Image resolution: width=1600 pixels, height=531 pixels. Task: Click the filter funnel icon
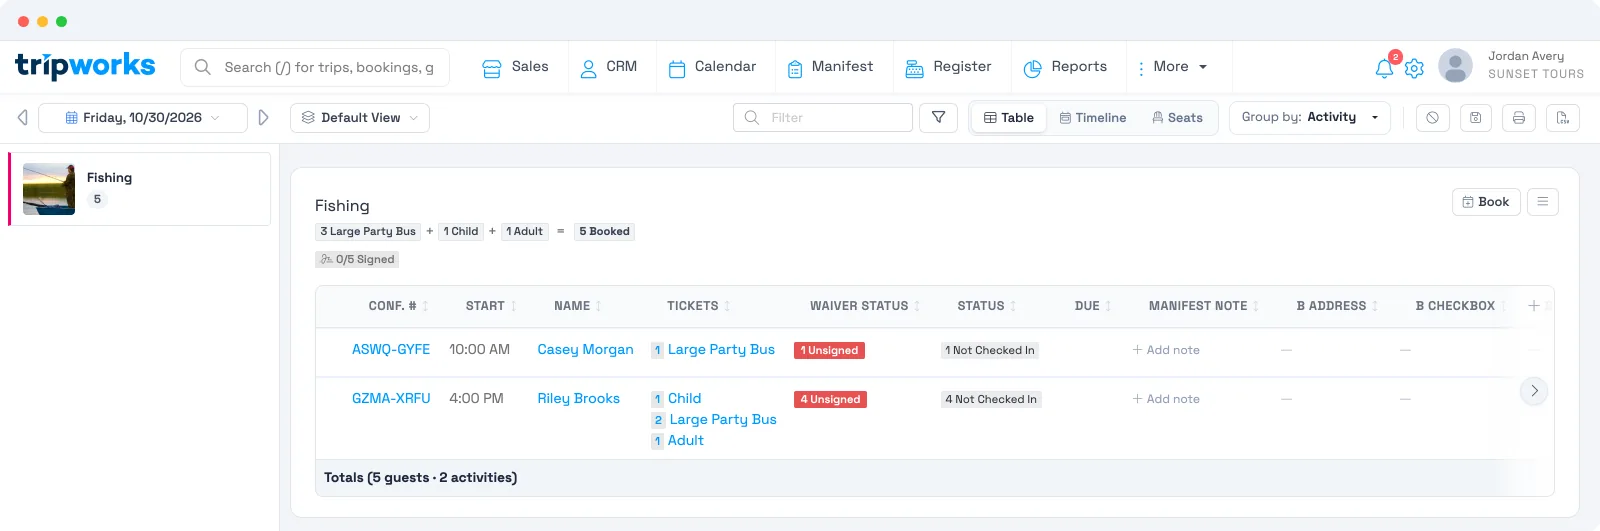[938, 118]
